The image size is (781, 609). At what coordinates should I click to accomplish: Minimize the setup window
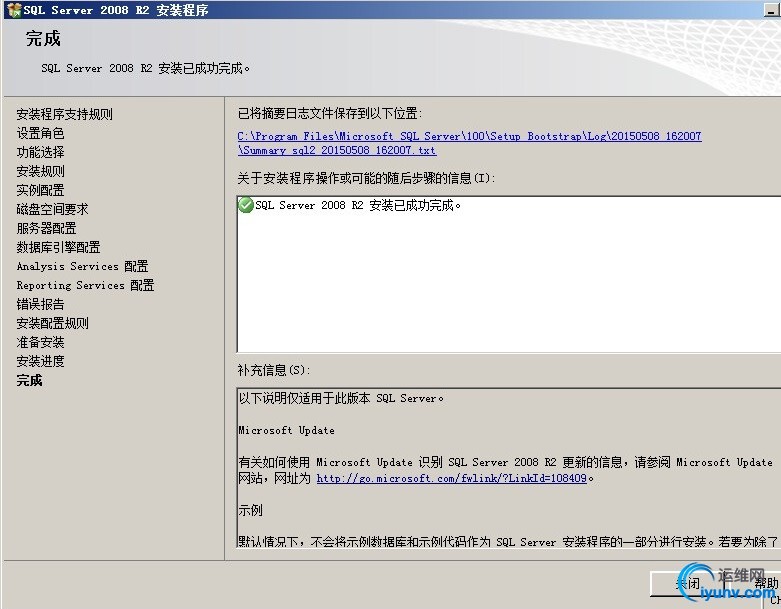click(x=770, y=10)
